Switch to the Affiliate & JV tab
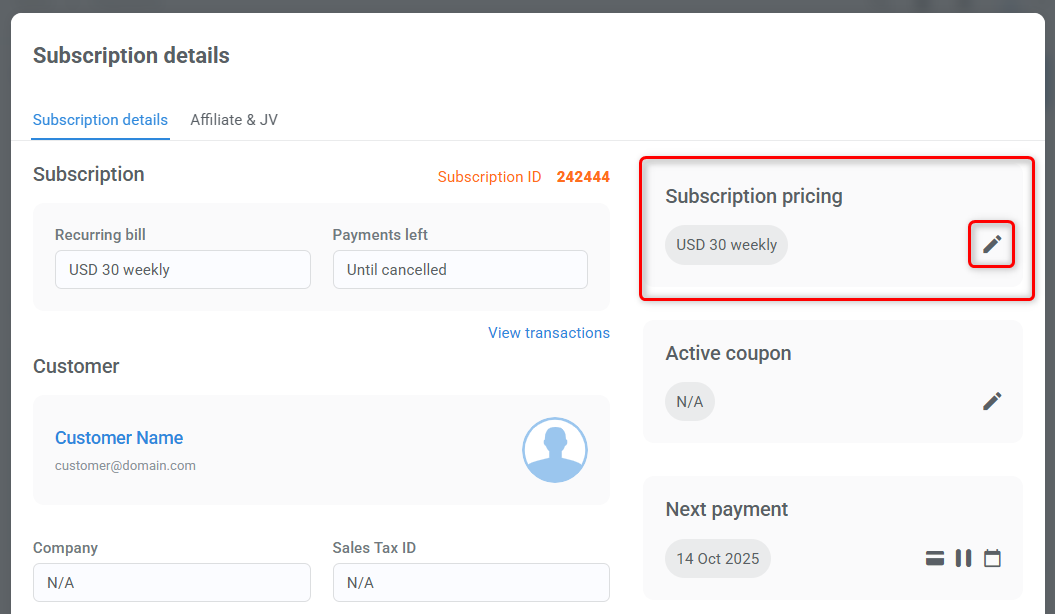The height and width of the screenshot is (614, 1055). tap(233, 119)
